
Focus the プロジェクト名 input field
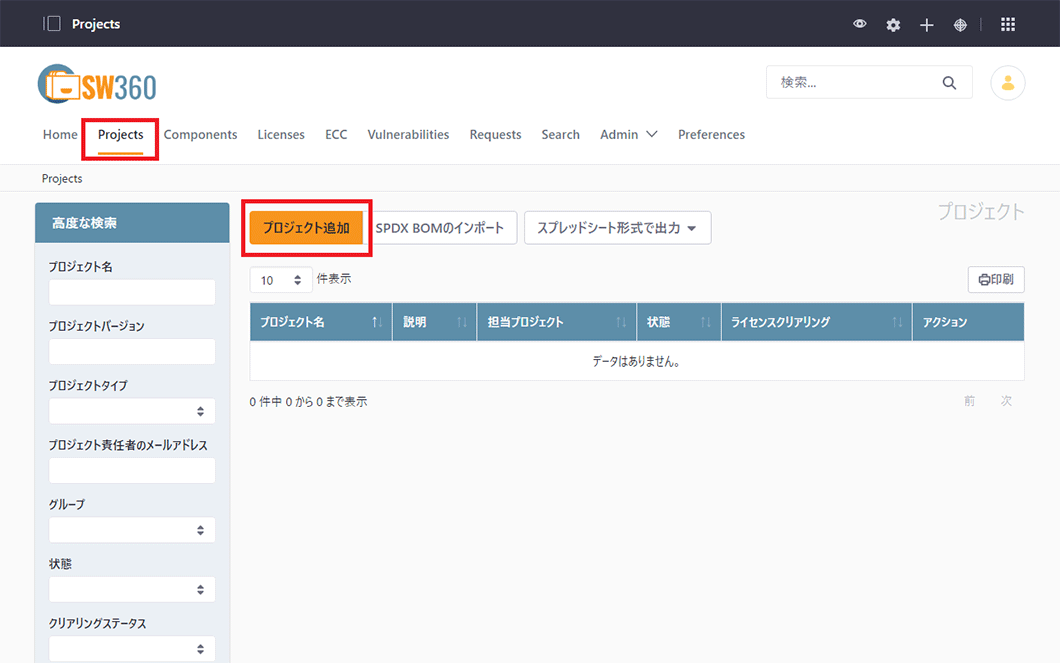[x=132, y=292]
